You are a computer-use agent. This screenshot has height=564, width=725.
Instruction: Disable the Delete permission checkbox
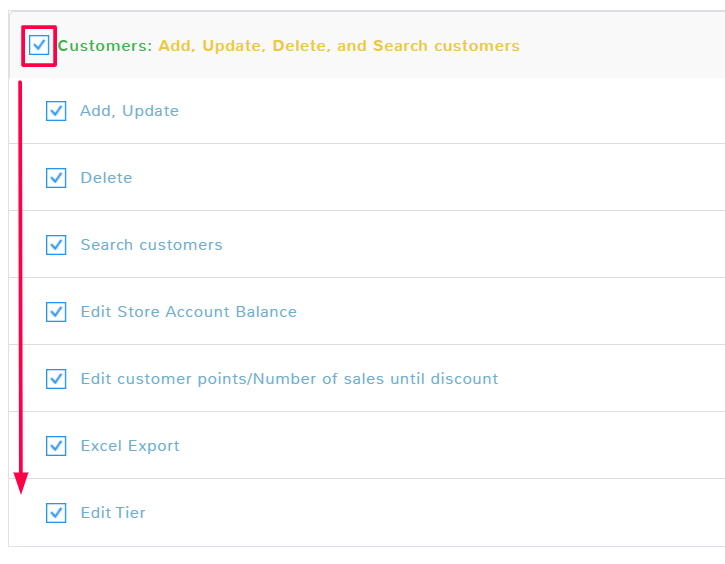[x=56, y=178]
